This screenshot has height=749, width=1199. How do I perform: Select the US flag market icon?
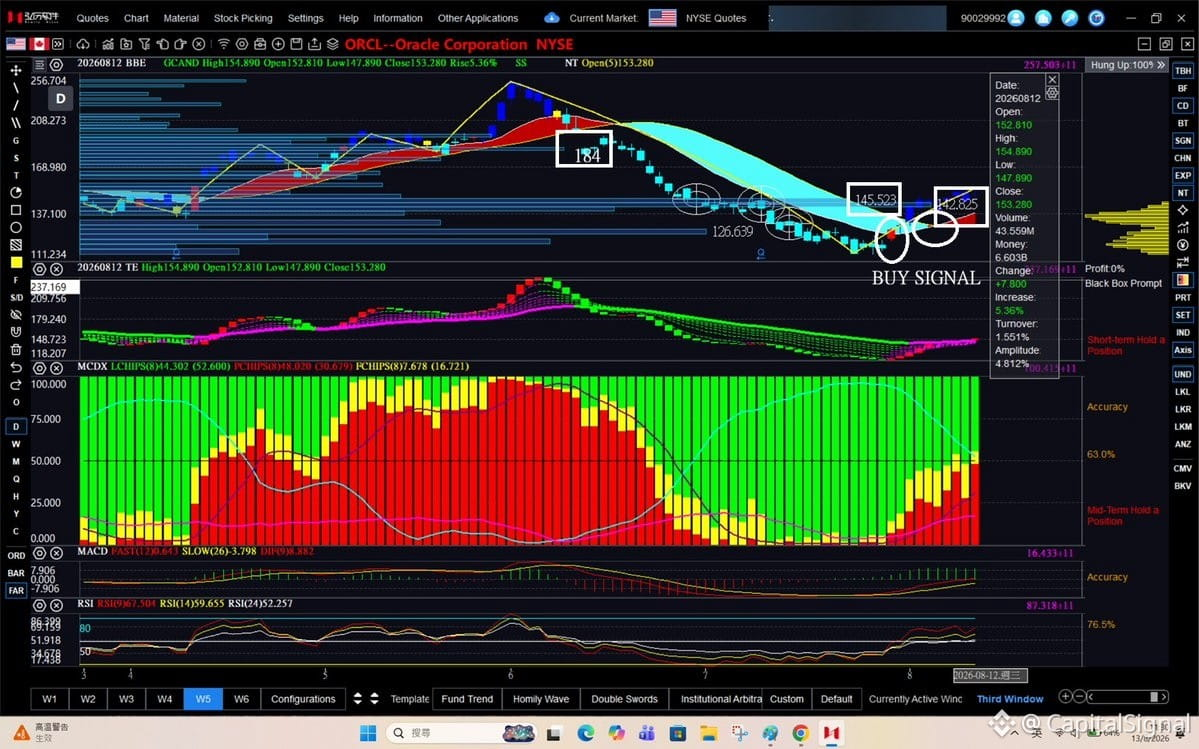pos(15,44)
